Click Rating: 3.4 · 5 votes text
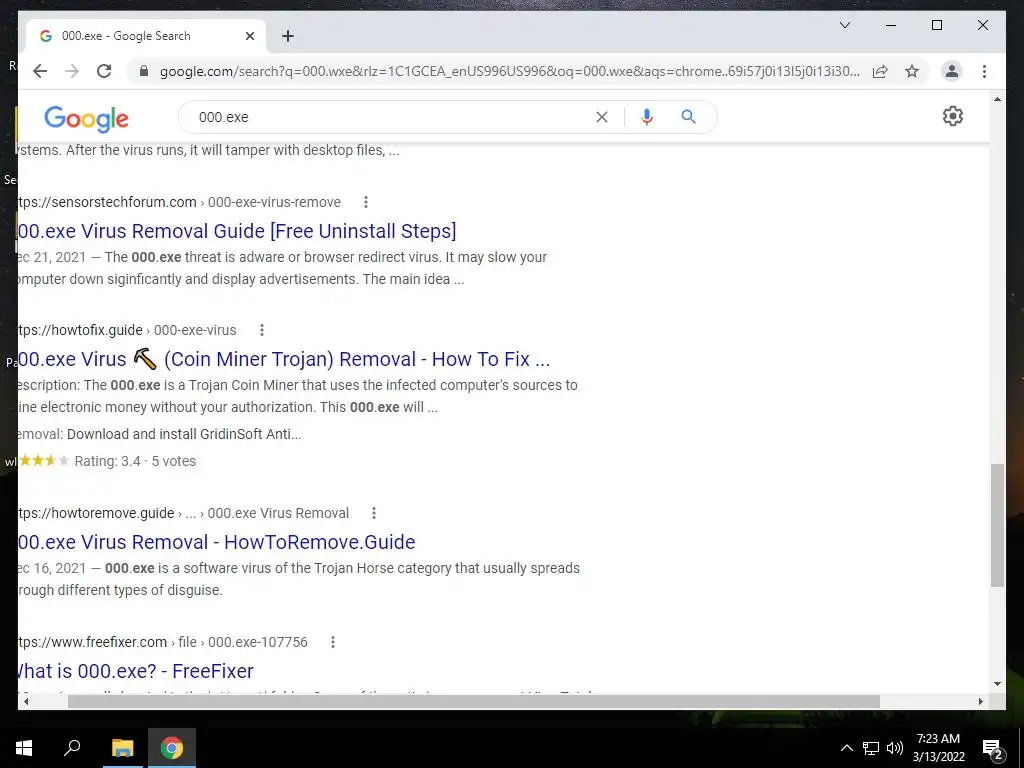 click(135, 461)
